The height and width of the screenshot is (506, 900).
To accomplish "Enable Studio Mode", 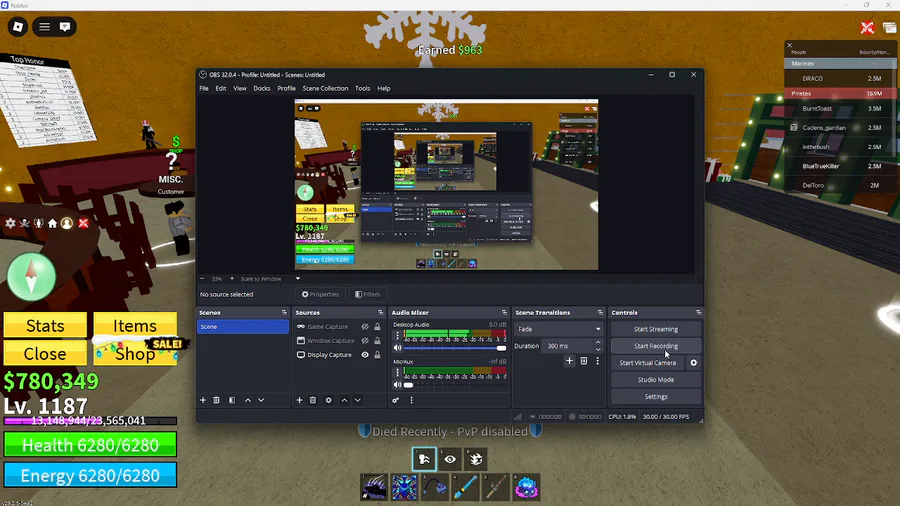I will click(655, 380).
